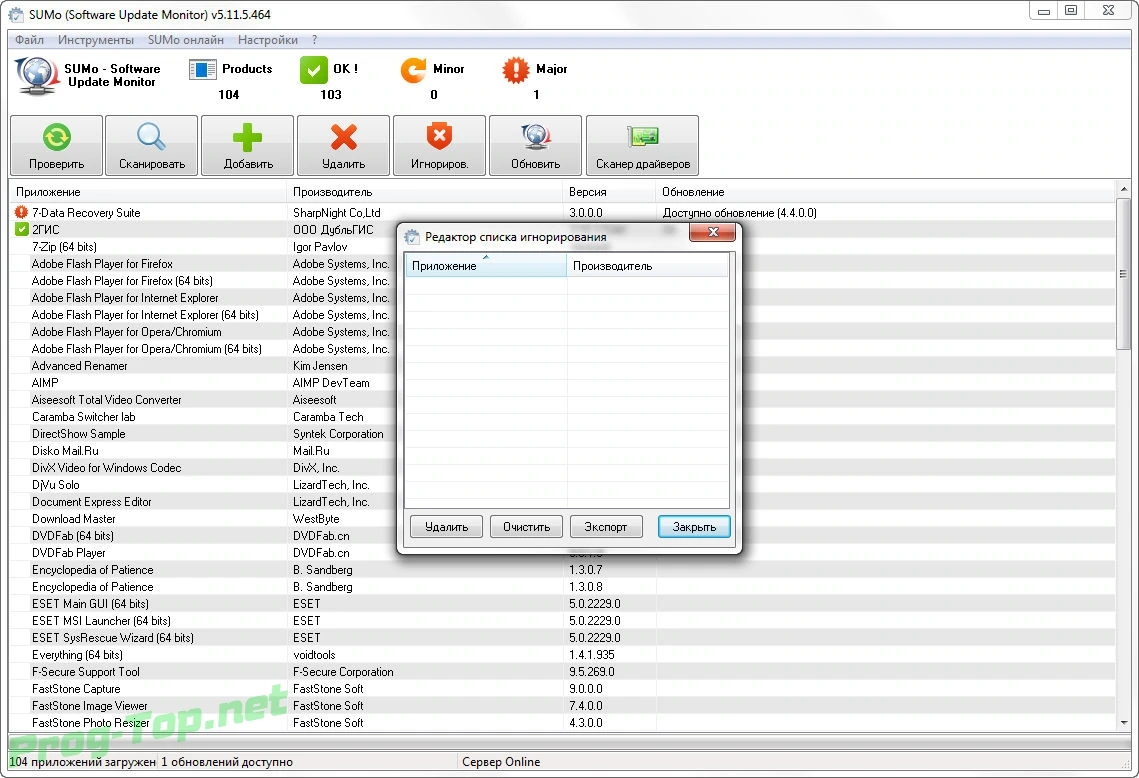Image resolution: width=1139 pixels, height=778 pixels.
Task: Click the scrollbar down arrow of the main list
Action: click(x=1124, y=723)
